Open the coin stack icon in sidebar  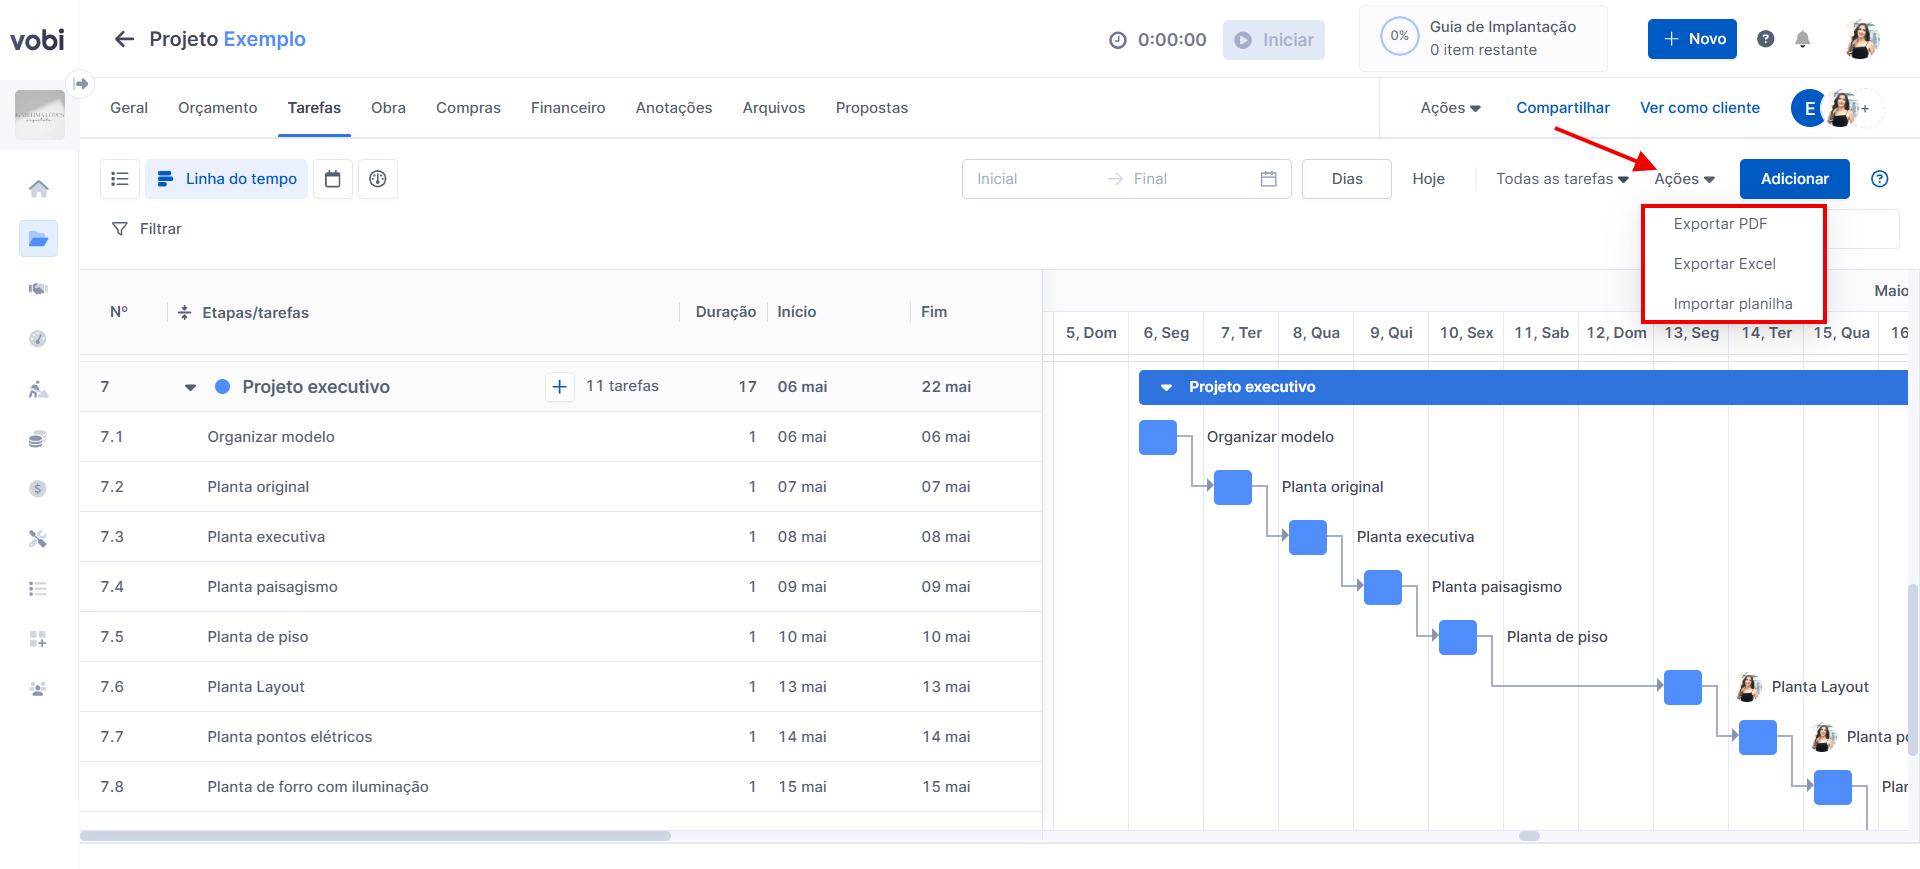click(38, 439)
